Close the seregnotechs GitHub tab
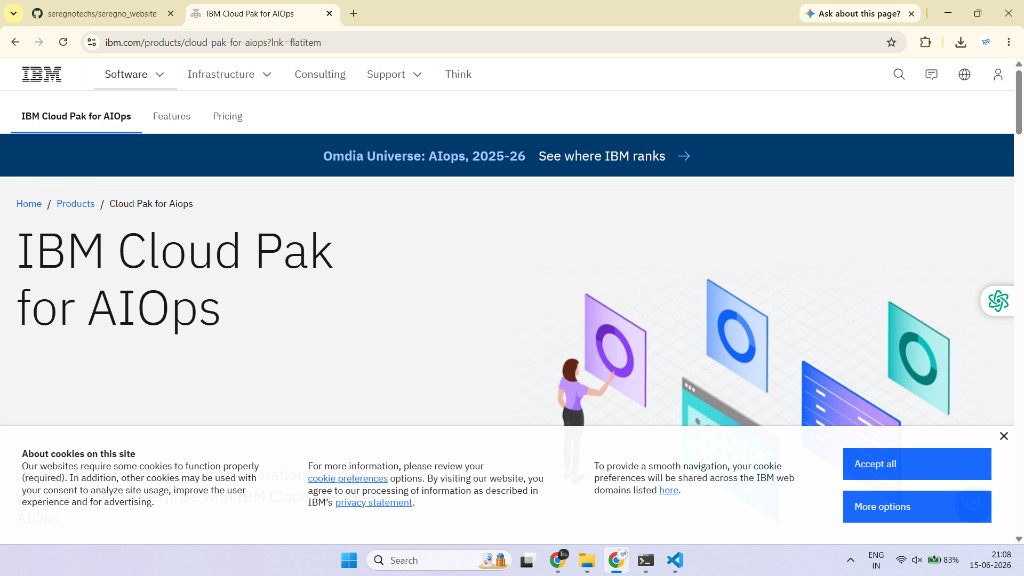Viewport: 1024px width, 576px height. [x=170, y=13]
